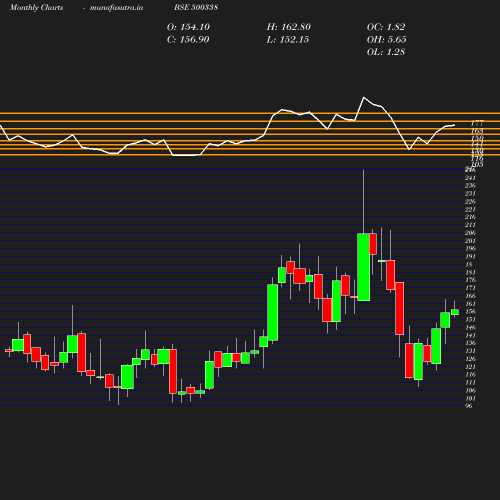The image size is (500, 500).
Task: Select the close value "C: 156.90"
Action: tap(188, 40)
